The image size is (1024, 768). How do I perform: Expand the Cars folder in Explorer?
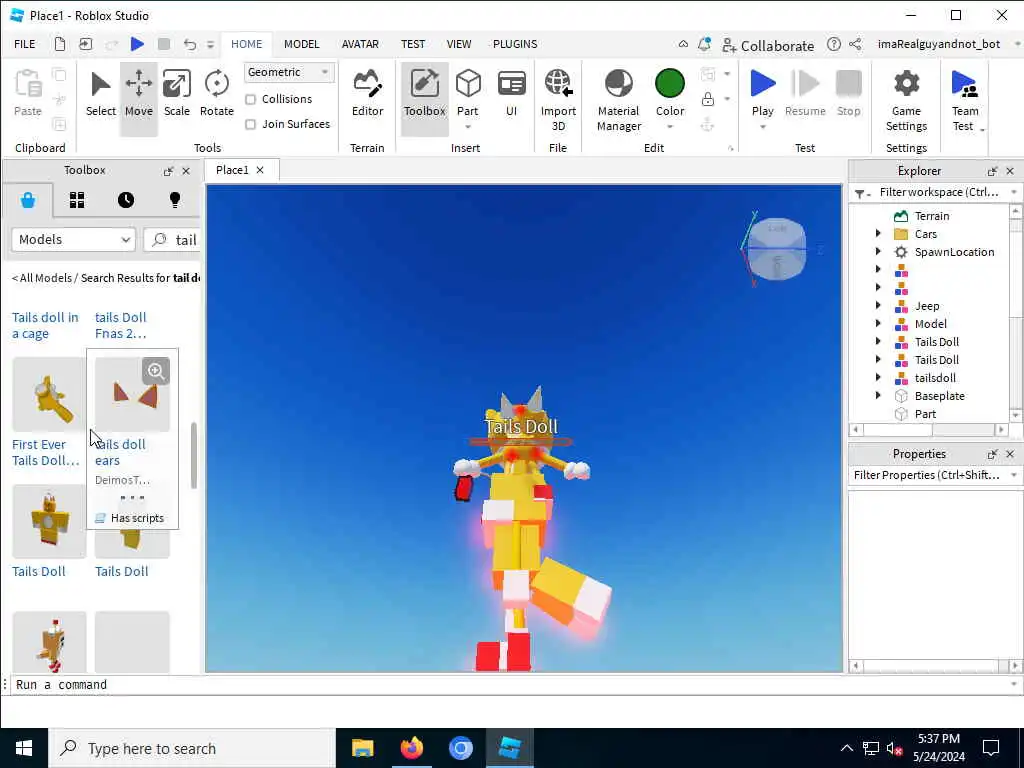click(878, 233)
